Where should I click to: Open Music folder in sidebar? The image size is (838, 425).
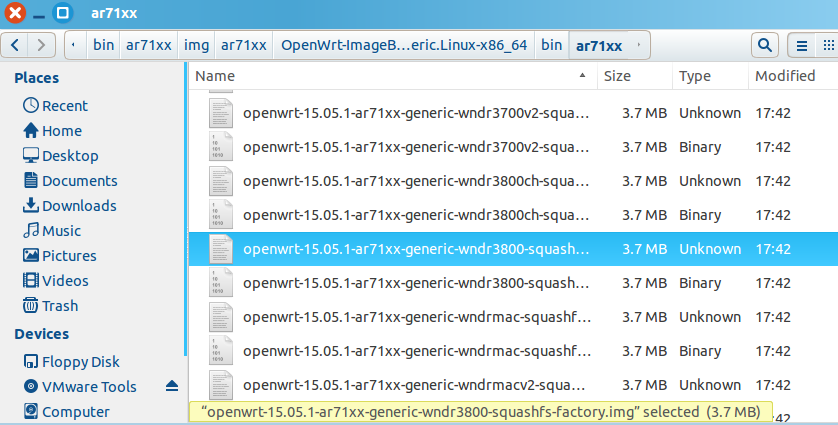coord(52,230)
